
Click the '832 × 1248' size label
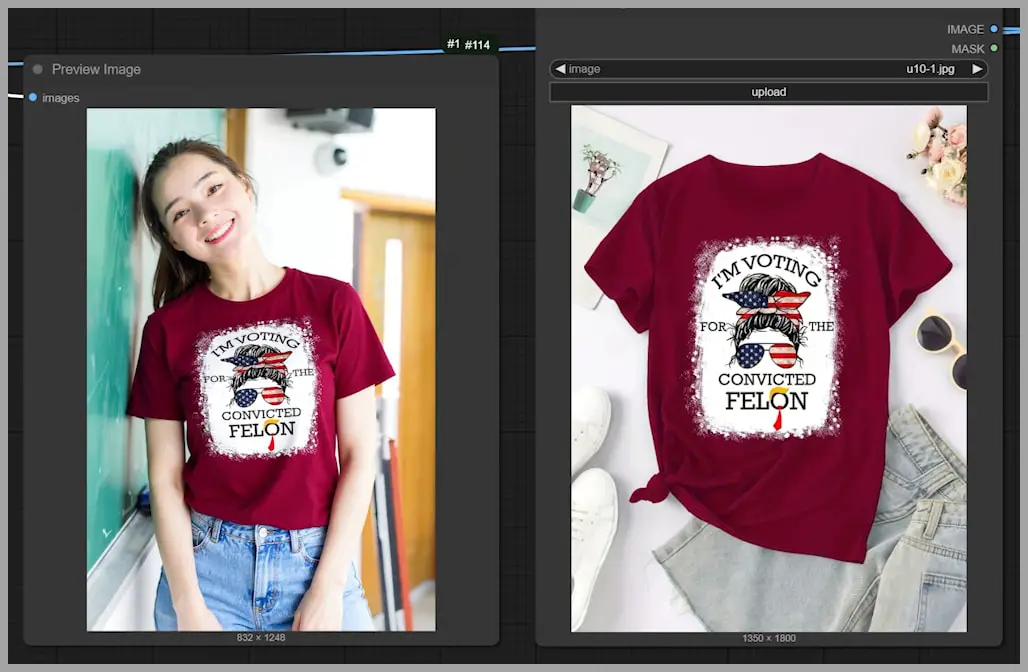pyautogui.click(x=261, y=637)
